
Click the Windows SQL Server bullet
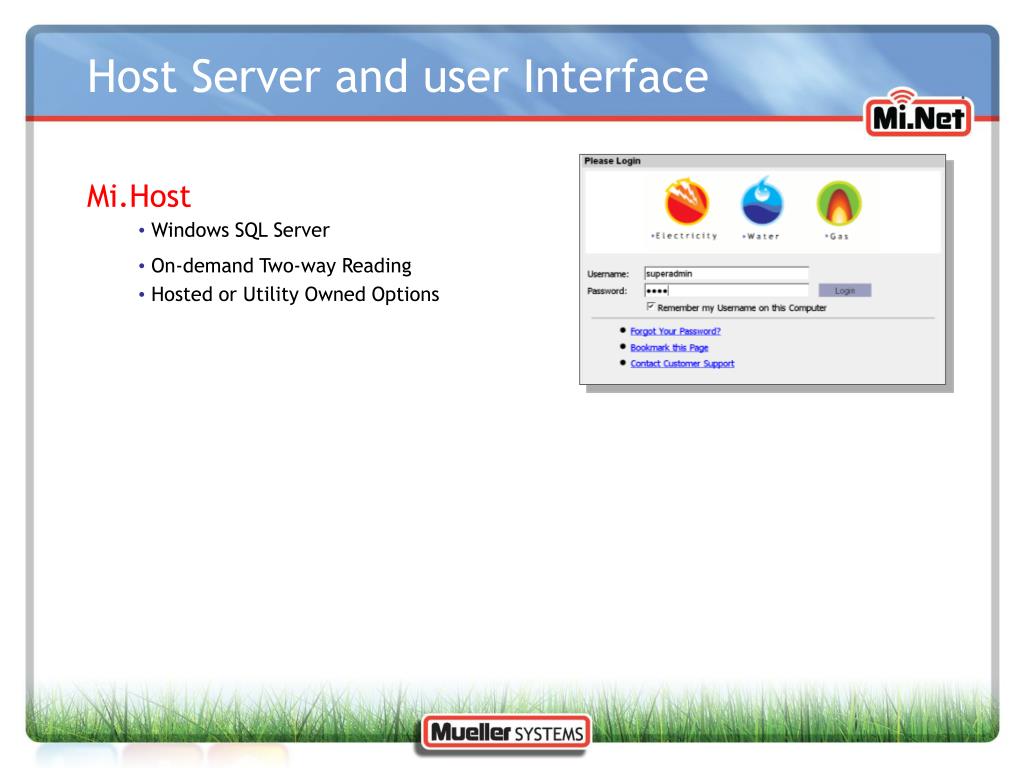point(240,230)
